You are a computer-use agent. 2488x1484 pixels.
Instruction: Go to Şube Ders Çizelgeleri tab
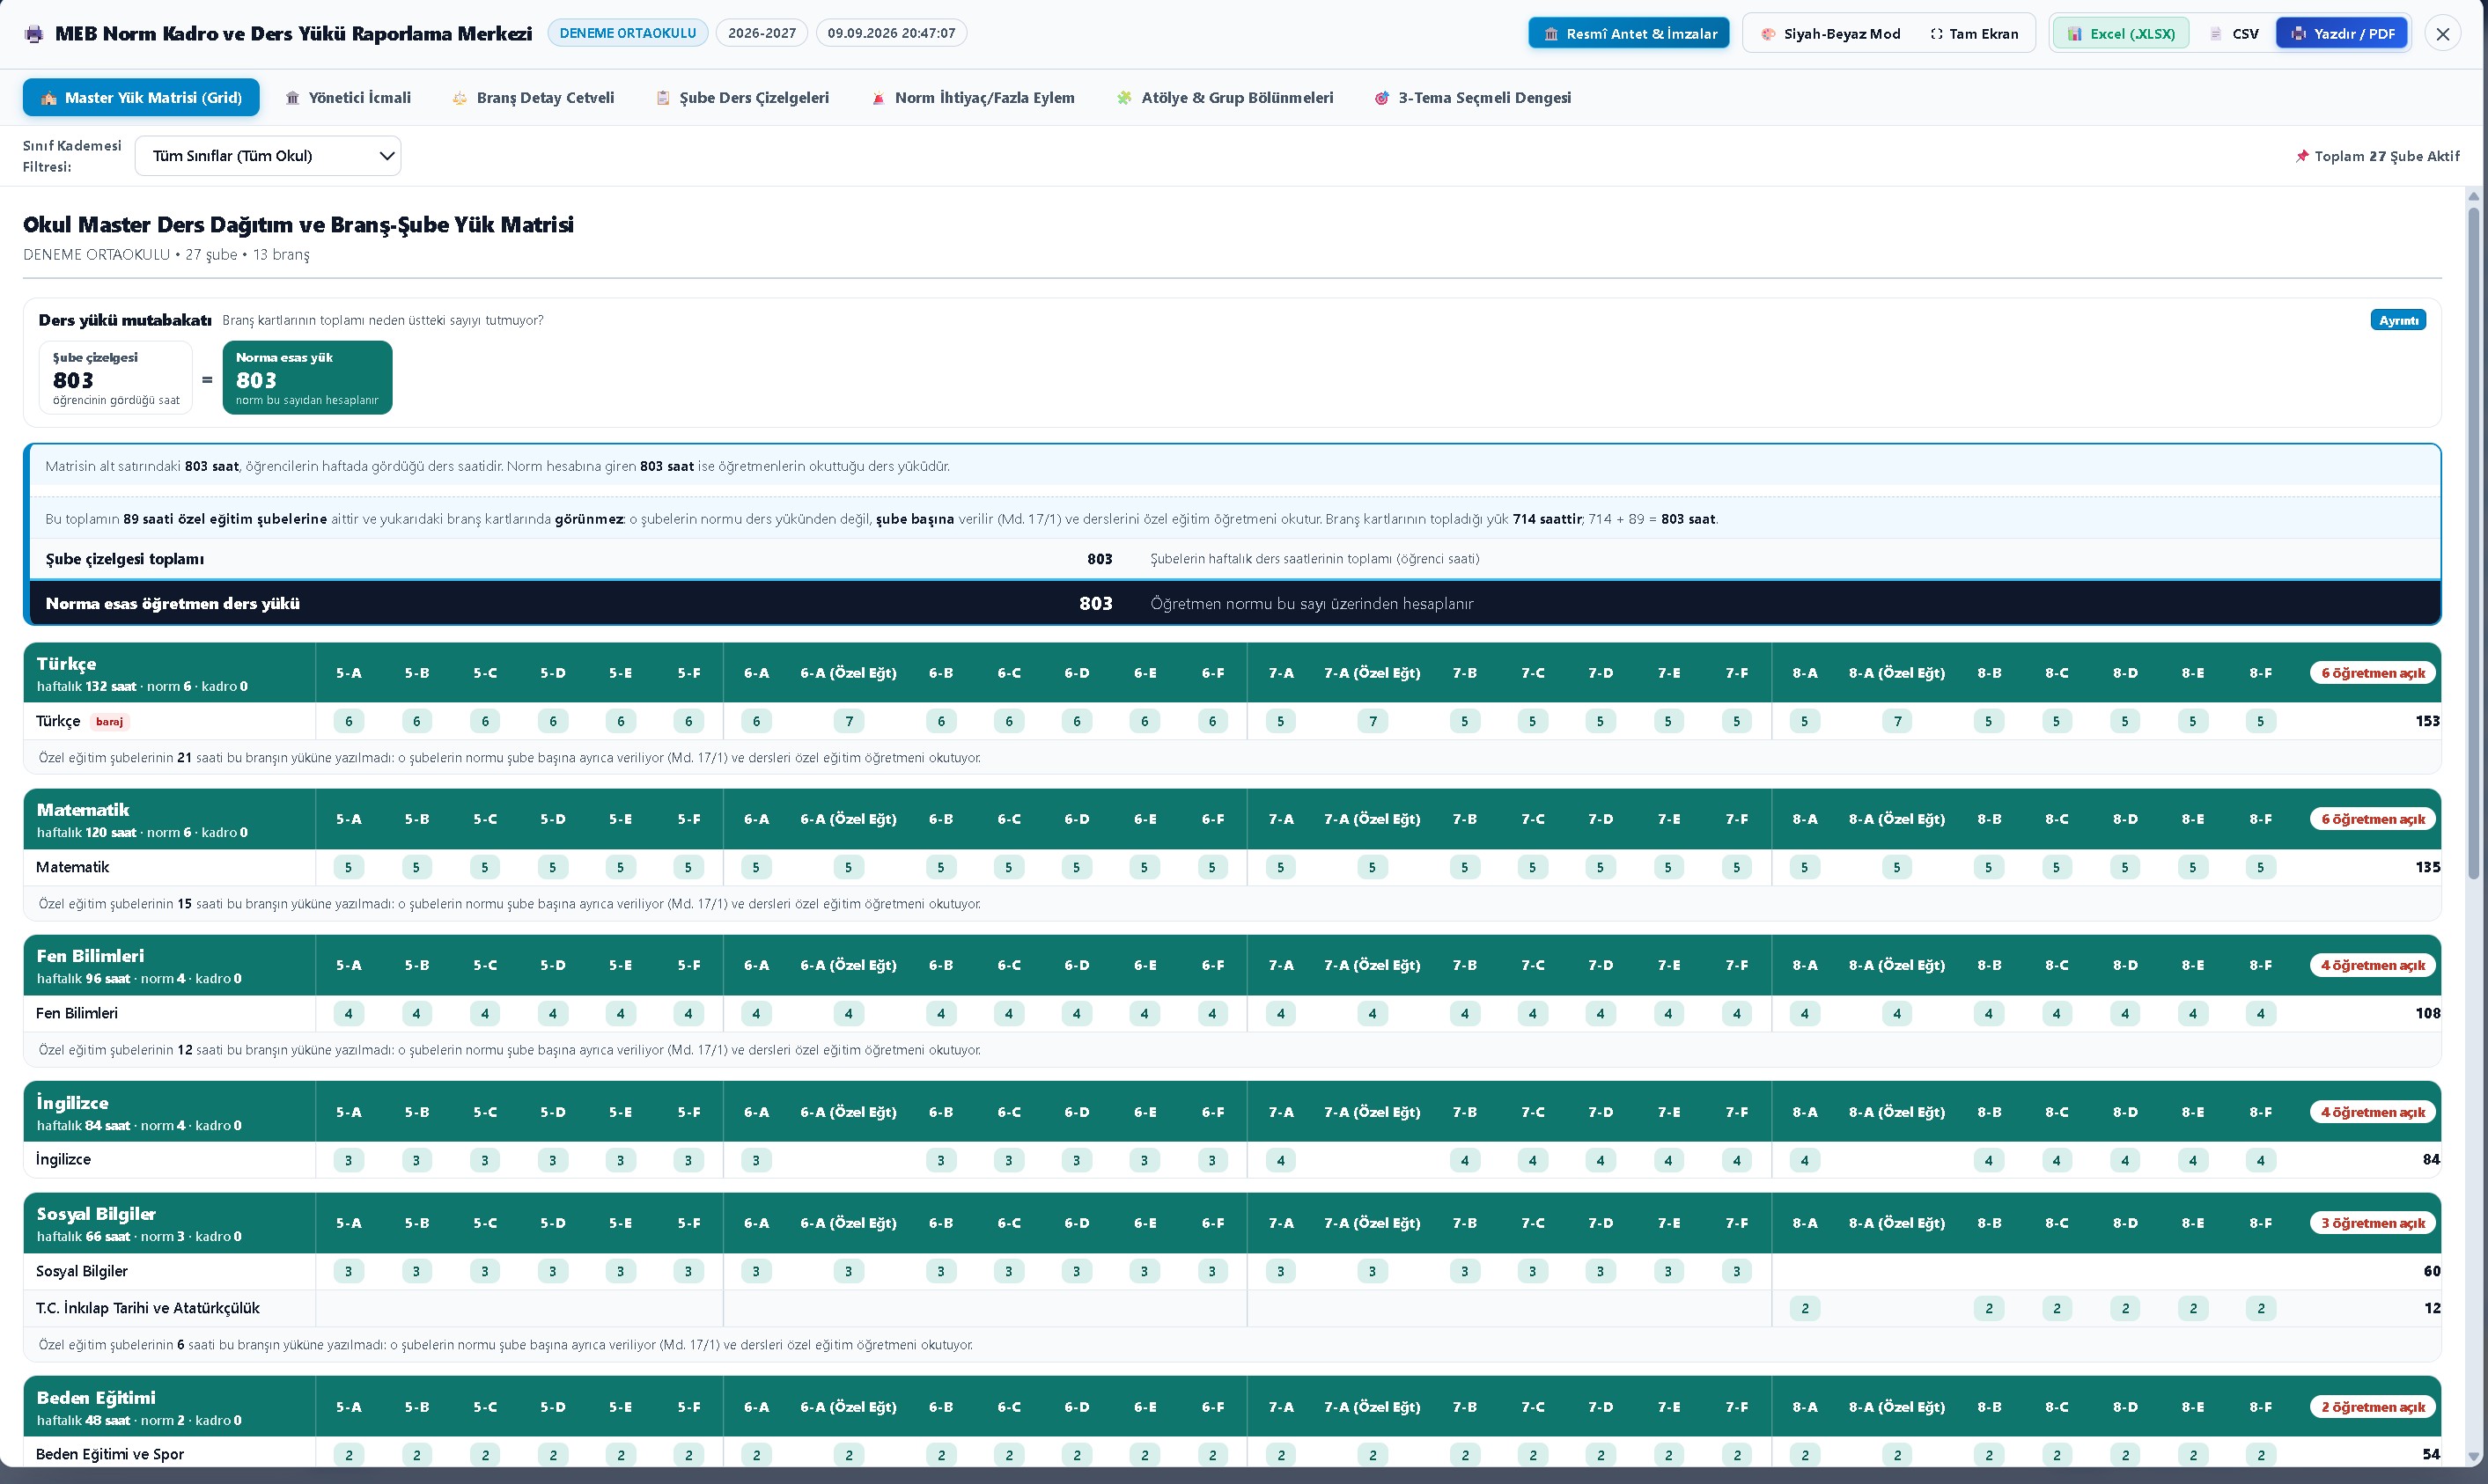pyautogui.click(x=742, y=98)
